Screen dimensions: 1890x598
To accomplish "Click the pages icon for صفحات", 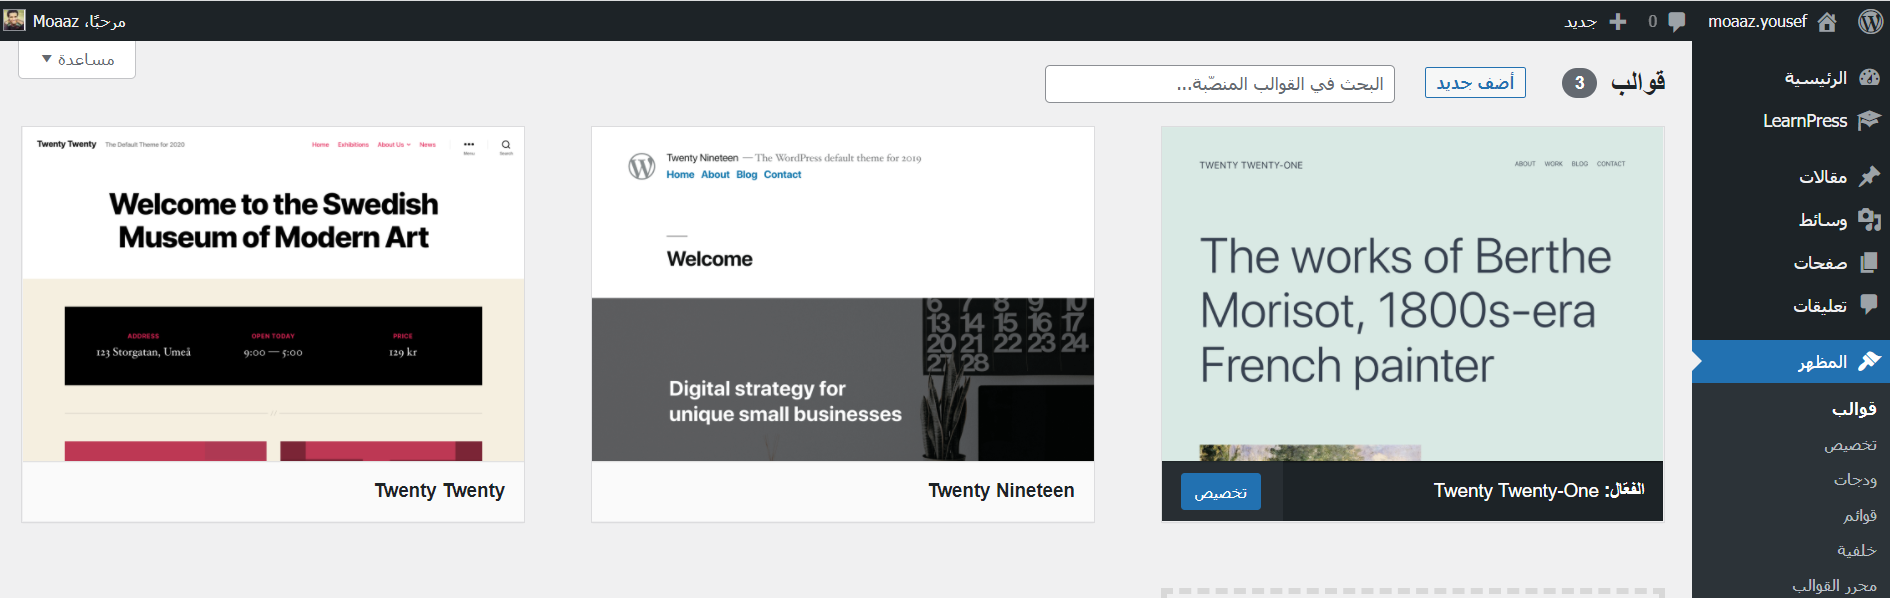I will click(1869, 263).
